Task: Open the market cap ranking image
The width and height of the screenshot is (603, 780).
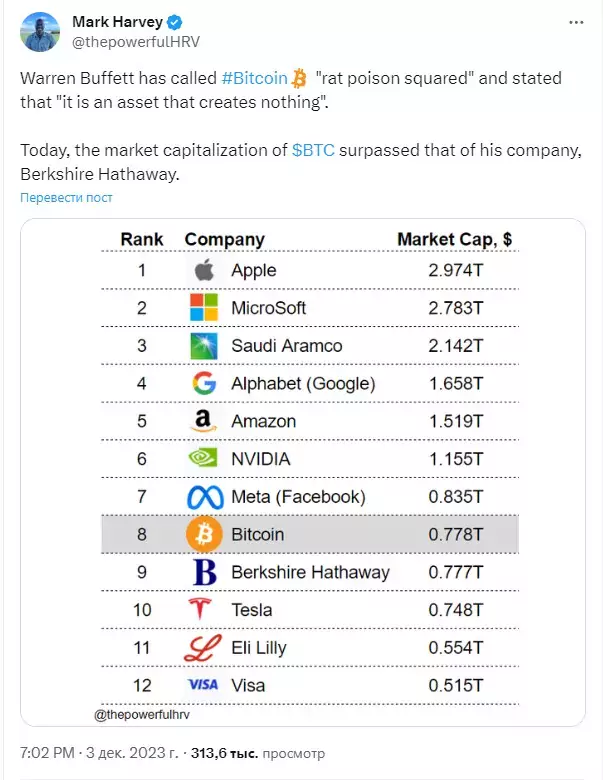Action: pyautogui.click(x=302, y=472)
